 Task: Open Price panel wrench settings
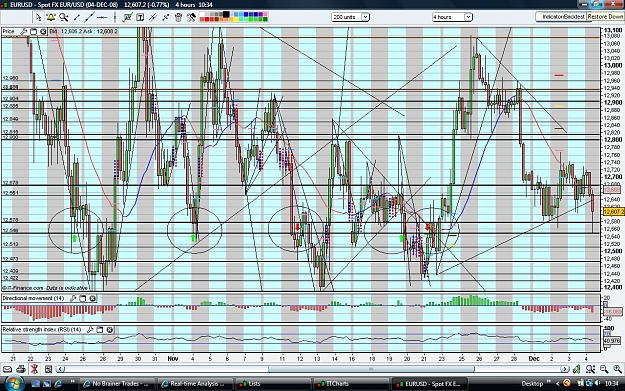[24, 31]
